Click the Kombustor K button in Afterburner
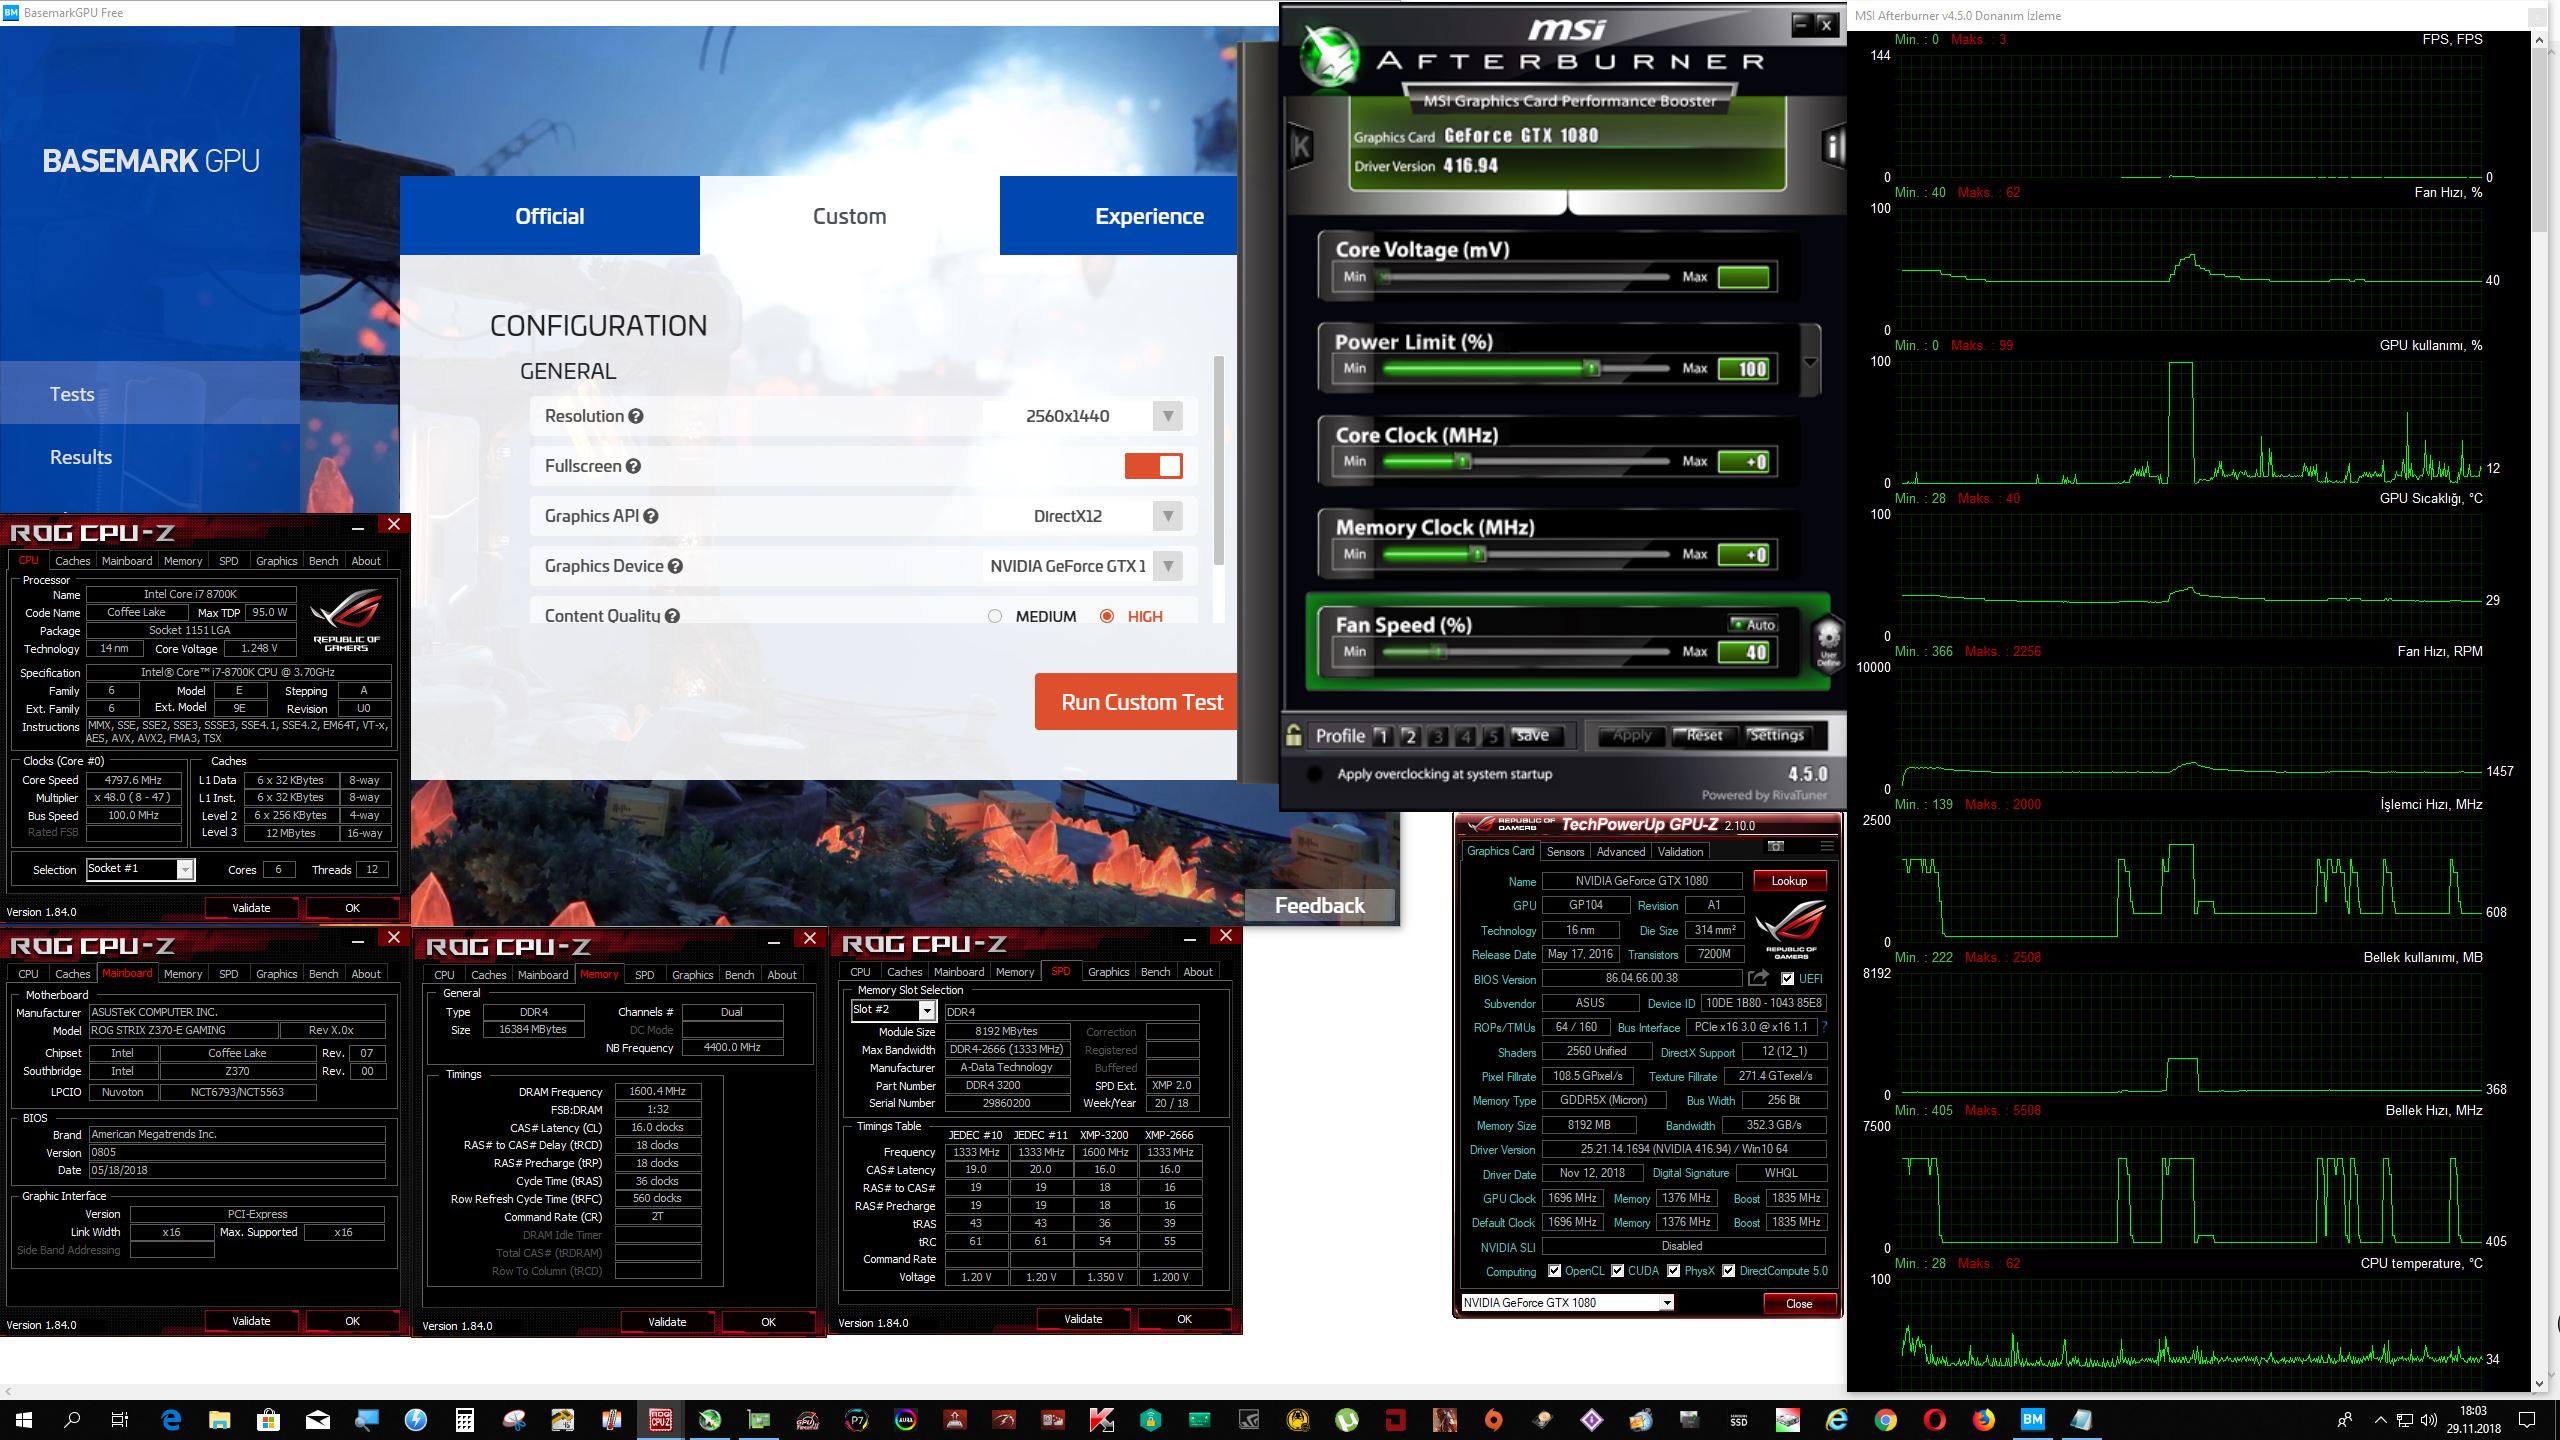The height and width of the screenshot is (1440, 2560). coord(1300,147)
